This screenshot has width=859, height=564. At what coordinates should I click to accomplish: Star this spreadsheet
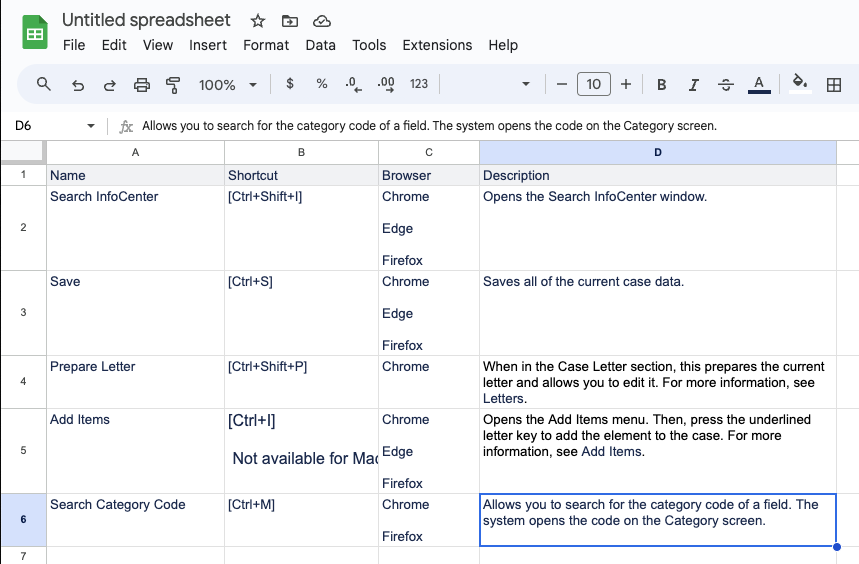pos(257,21)
